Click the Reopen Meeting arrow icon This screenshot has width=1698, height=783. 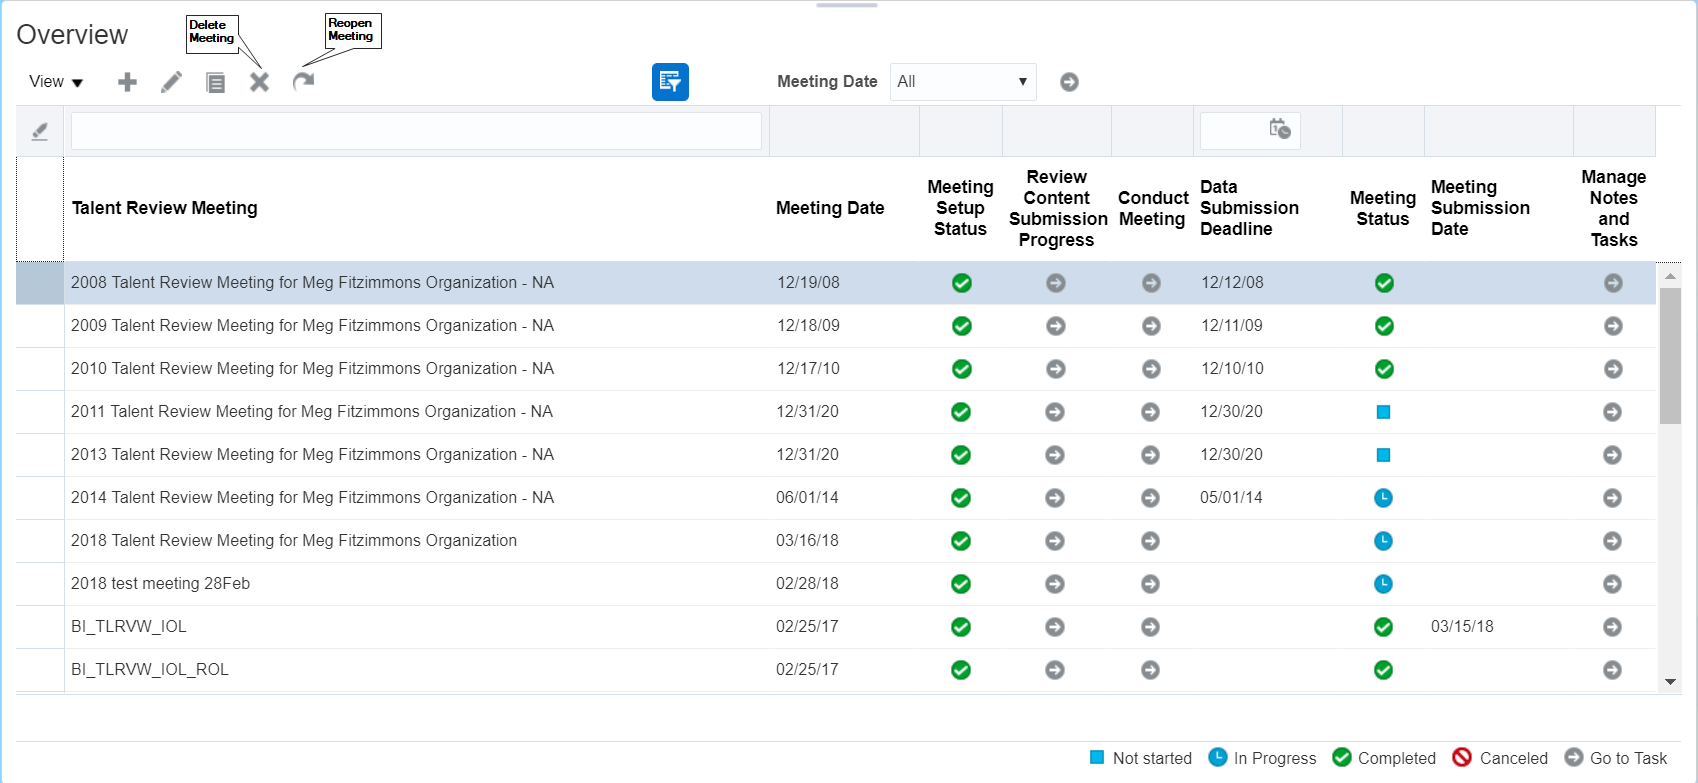(x=303, y=81)
